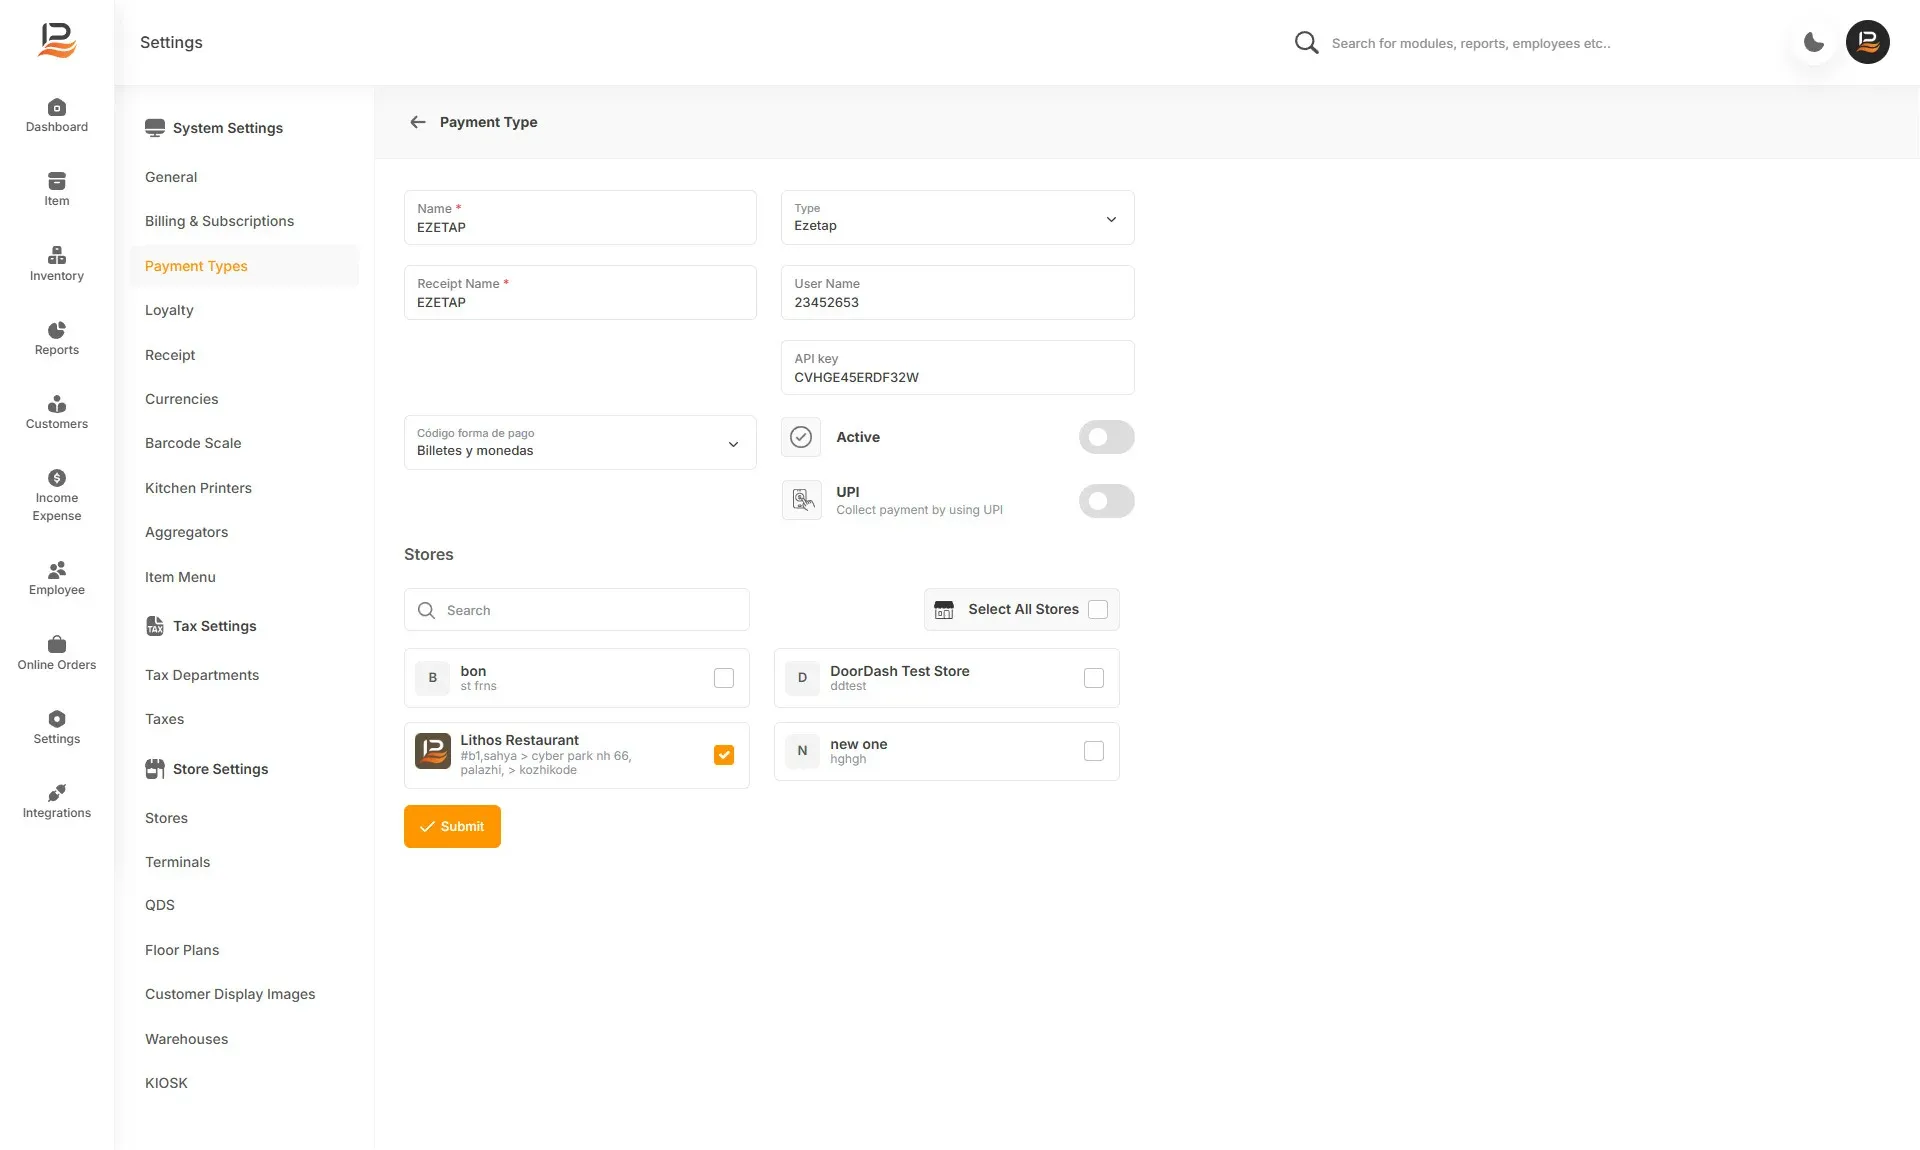The width and height of the screenshot is (1920, 1150).
Task: Click the global search field in header
Action: 1470,43
